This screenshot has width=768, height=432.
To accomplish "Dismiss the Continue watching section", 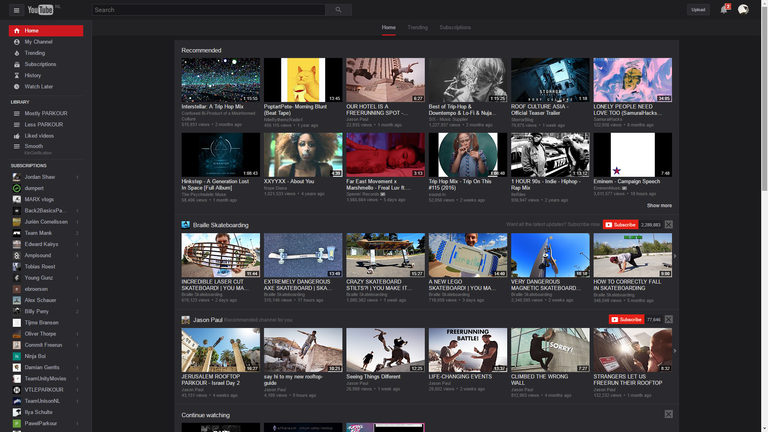I will (669, 414).
